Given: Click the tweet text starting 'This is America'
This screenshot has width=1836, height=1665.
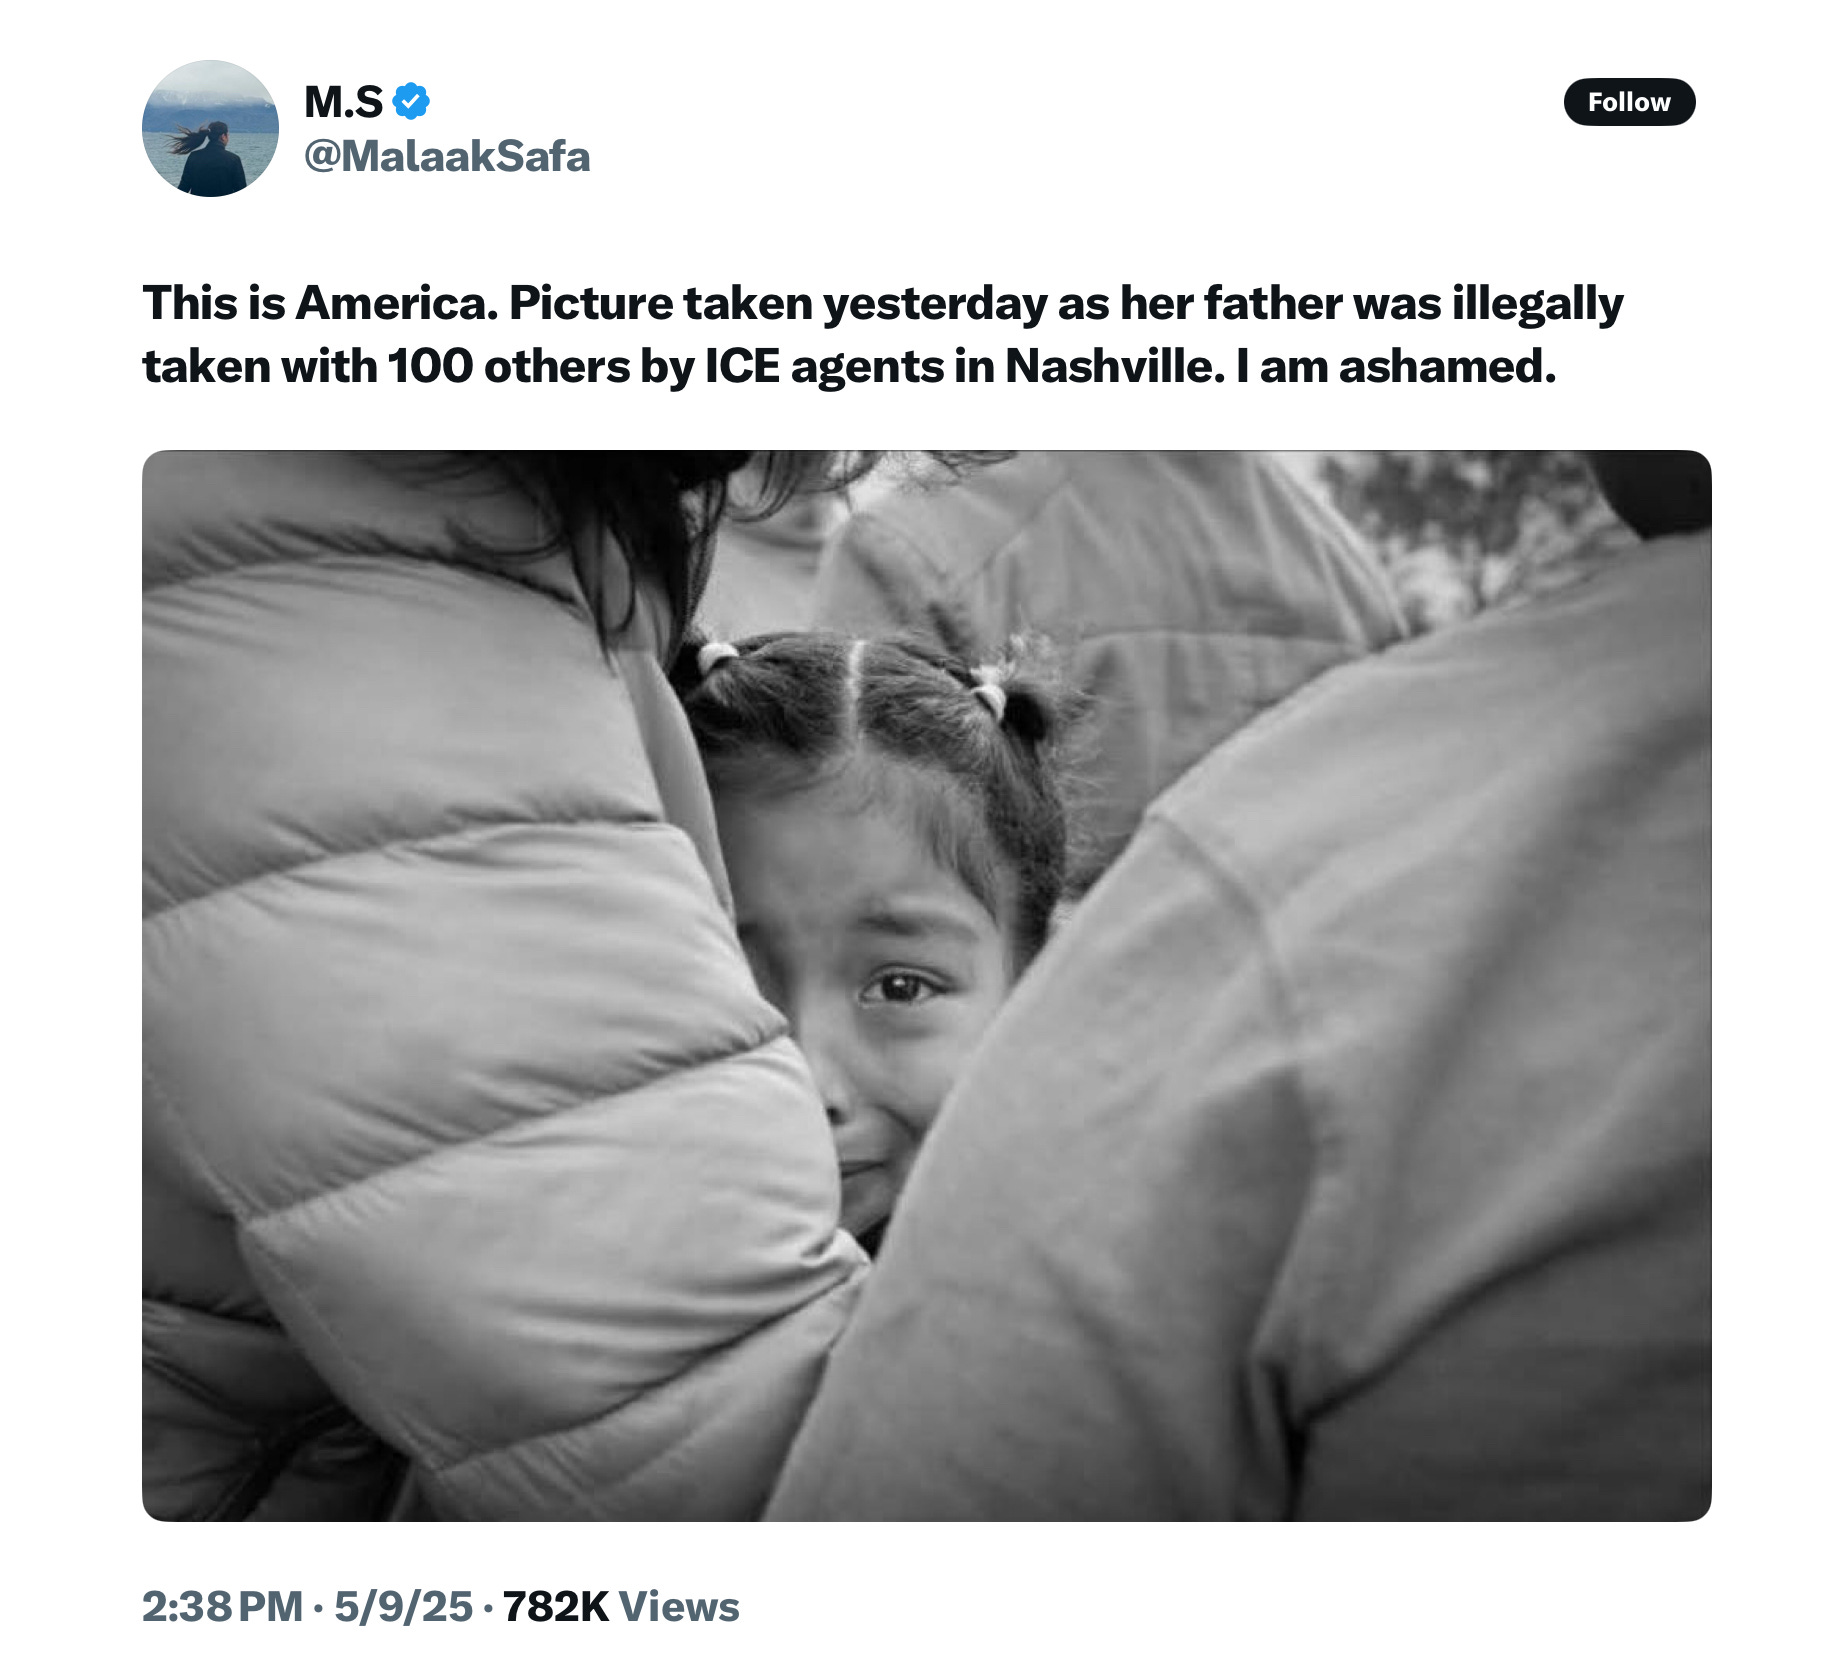Looking at the screenshot, I should [x=882, y=335].
